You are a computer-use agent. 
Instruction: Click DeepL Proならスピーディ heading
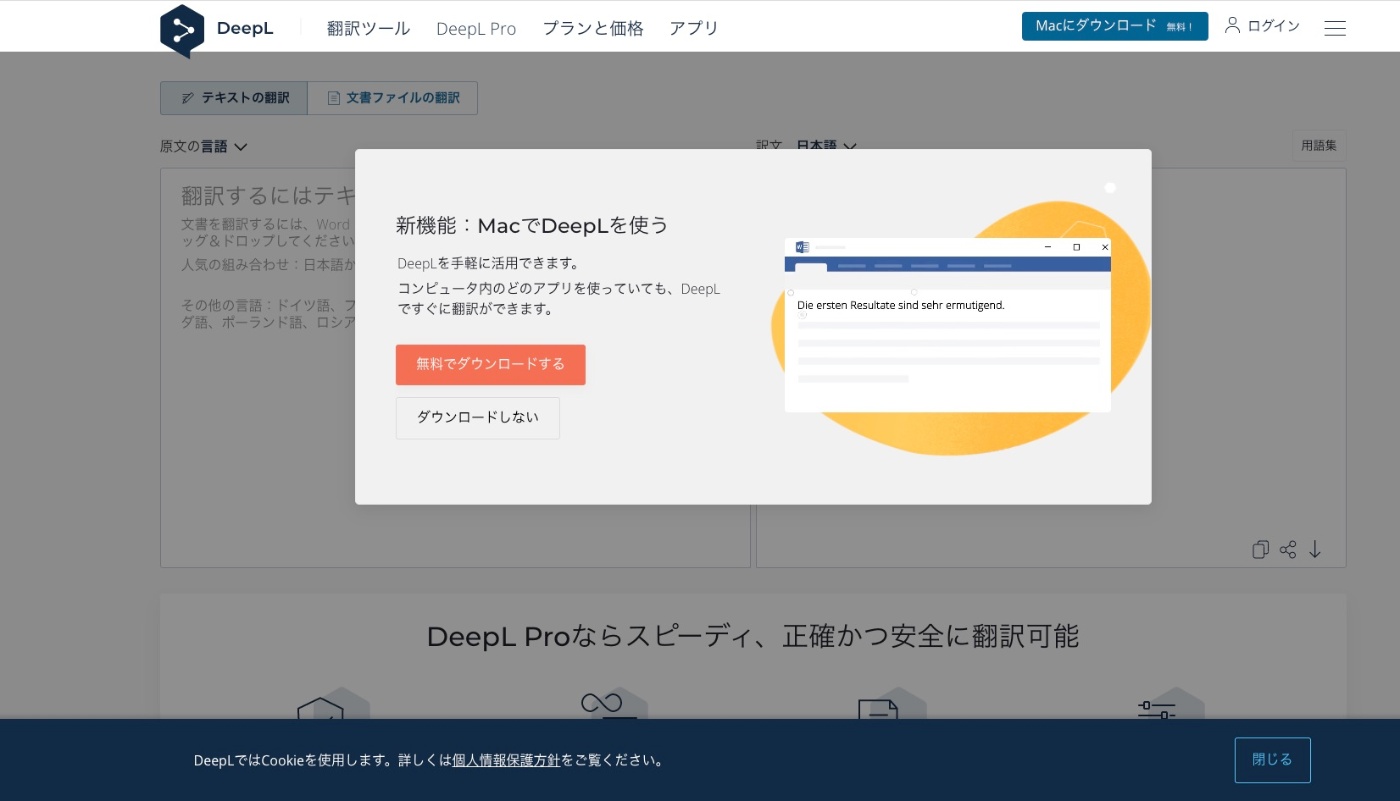pyautogui.click(x=753, y=636)
